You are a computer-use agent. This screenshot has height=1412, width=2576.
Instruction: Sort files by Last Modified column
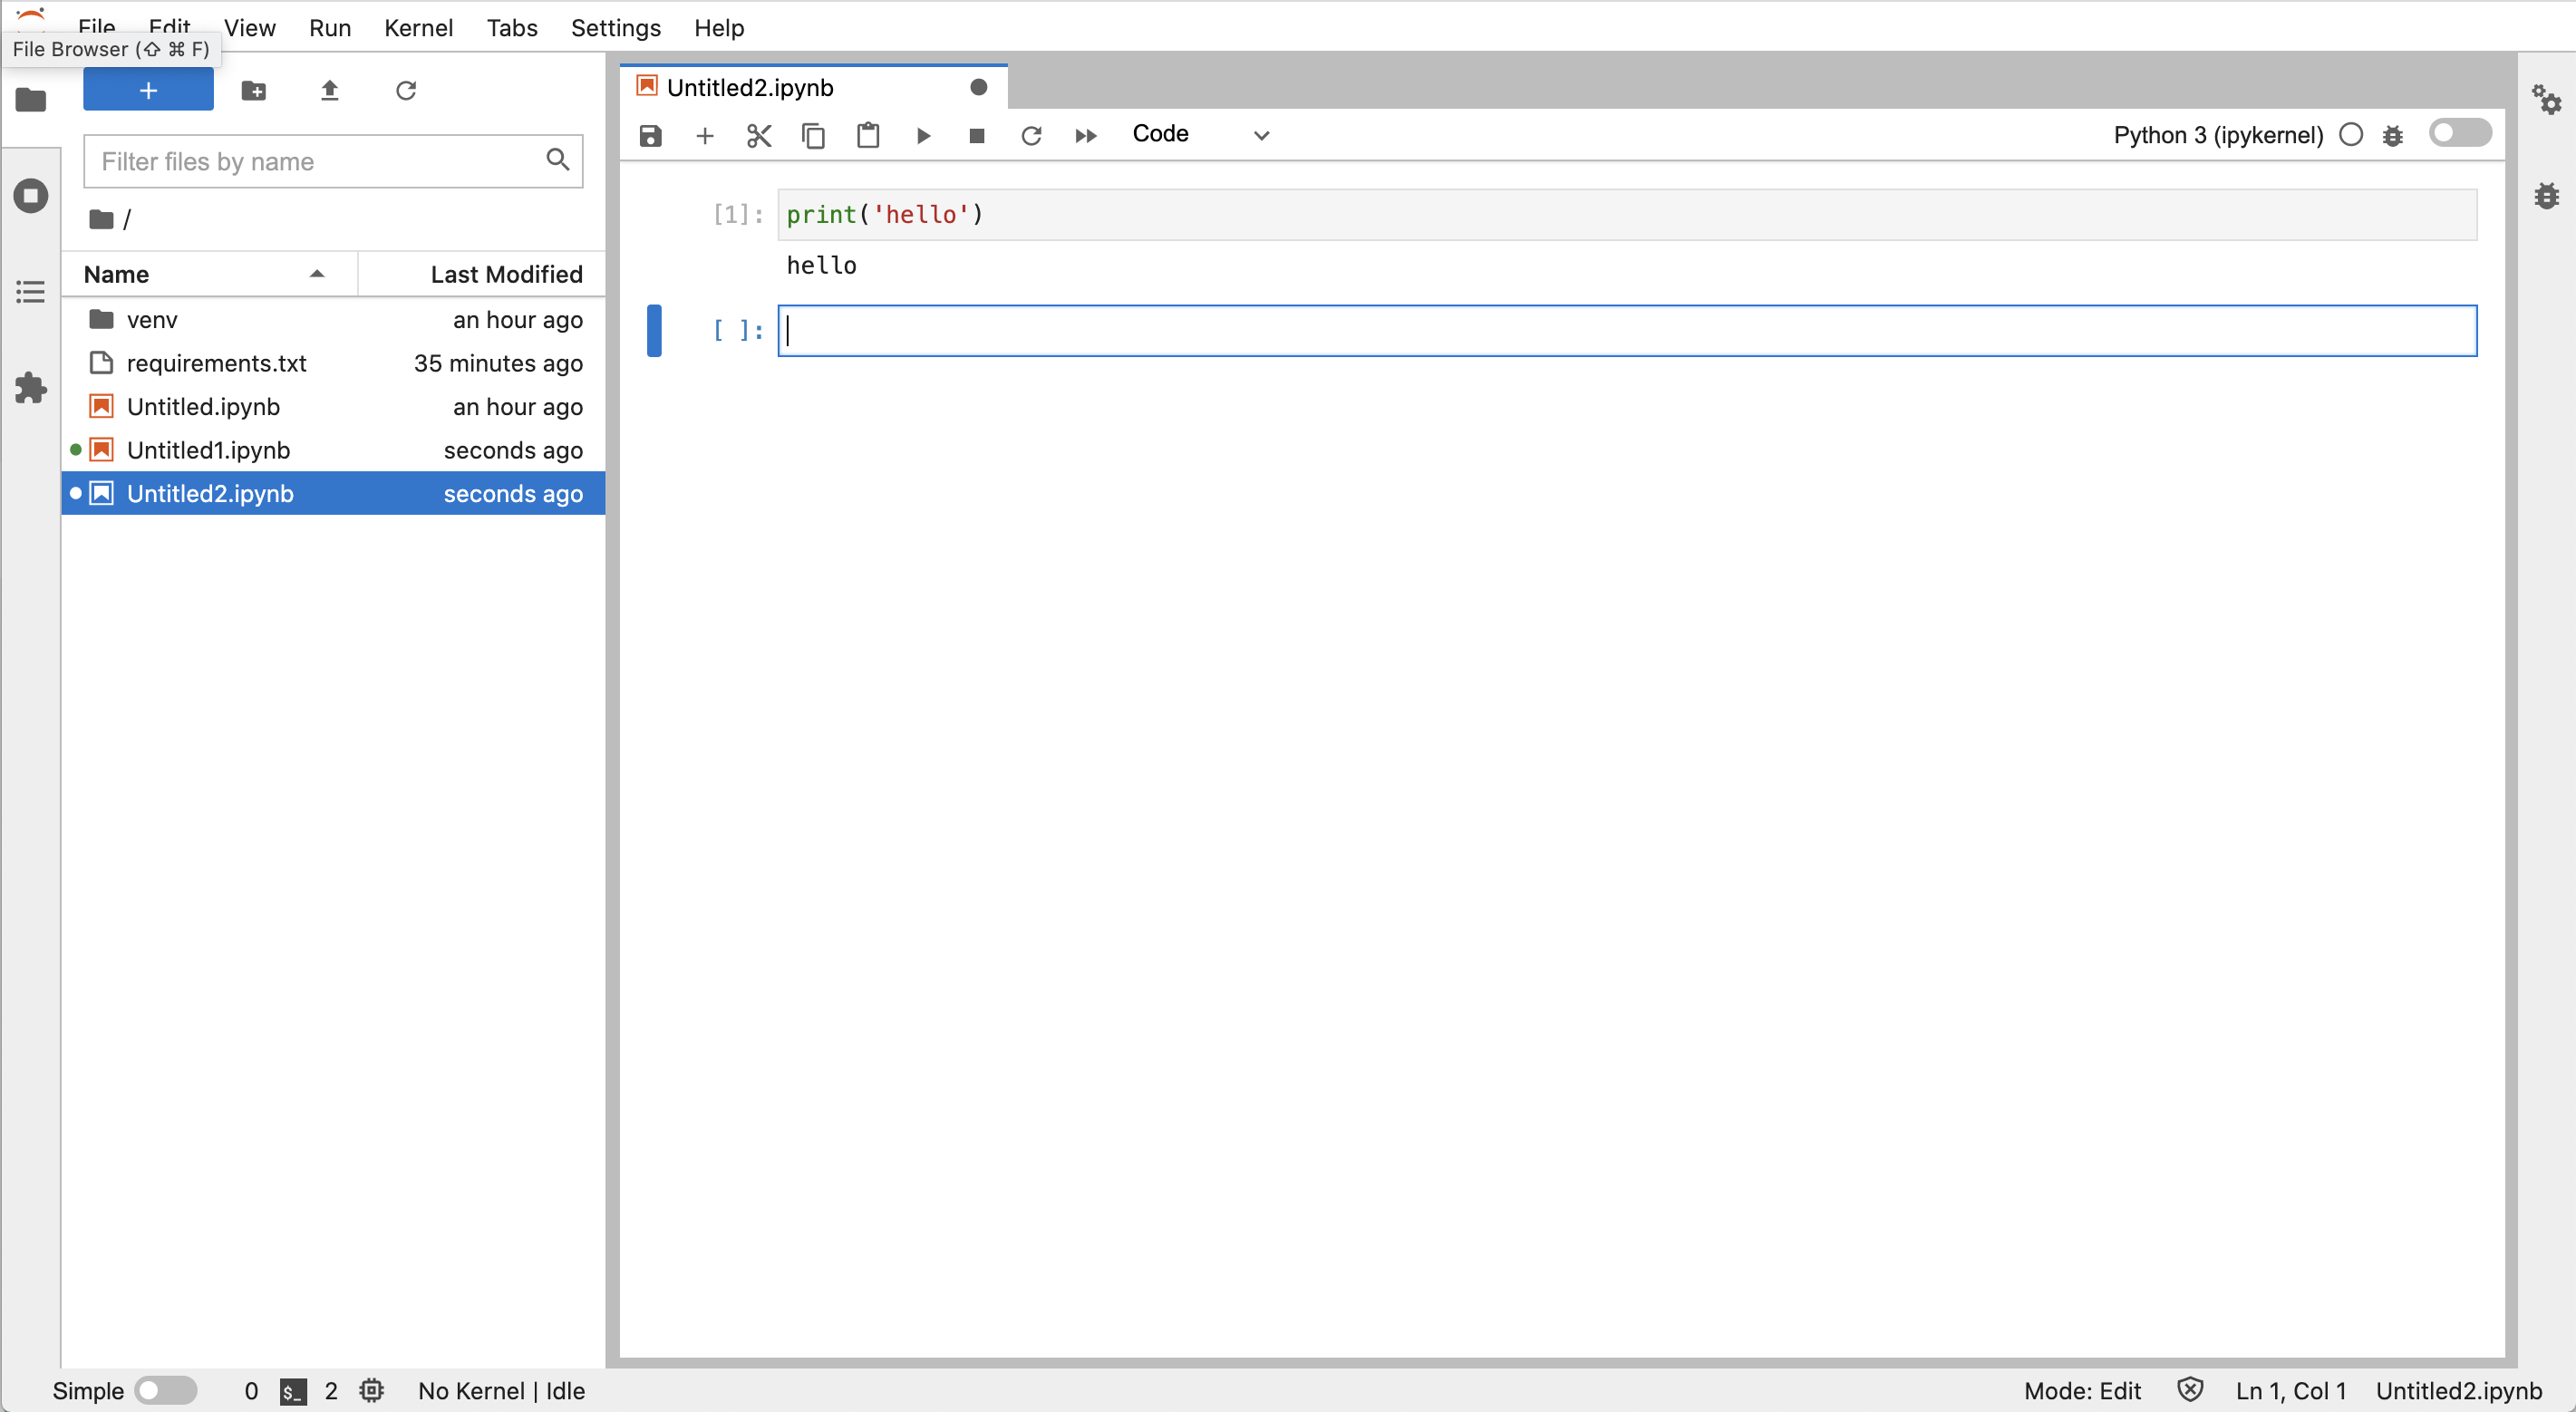[x=482, y=274]
